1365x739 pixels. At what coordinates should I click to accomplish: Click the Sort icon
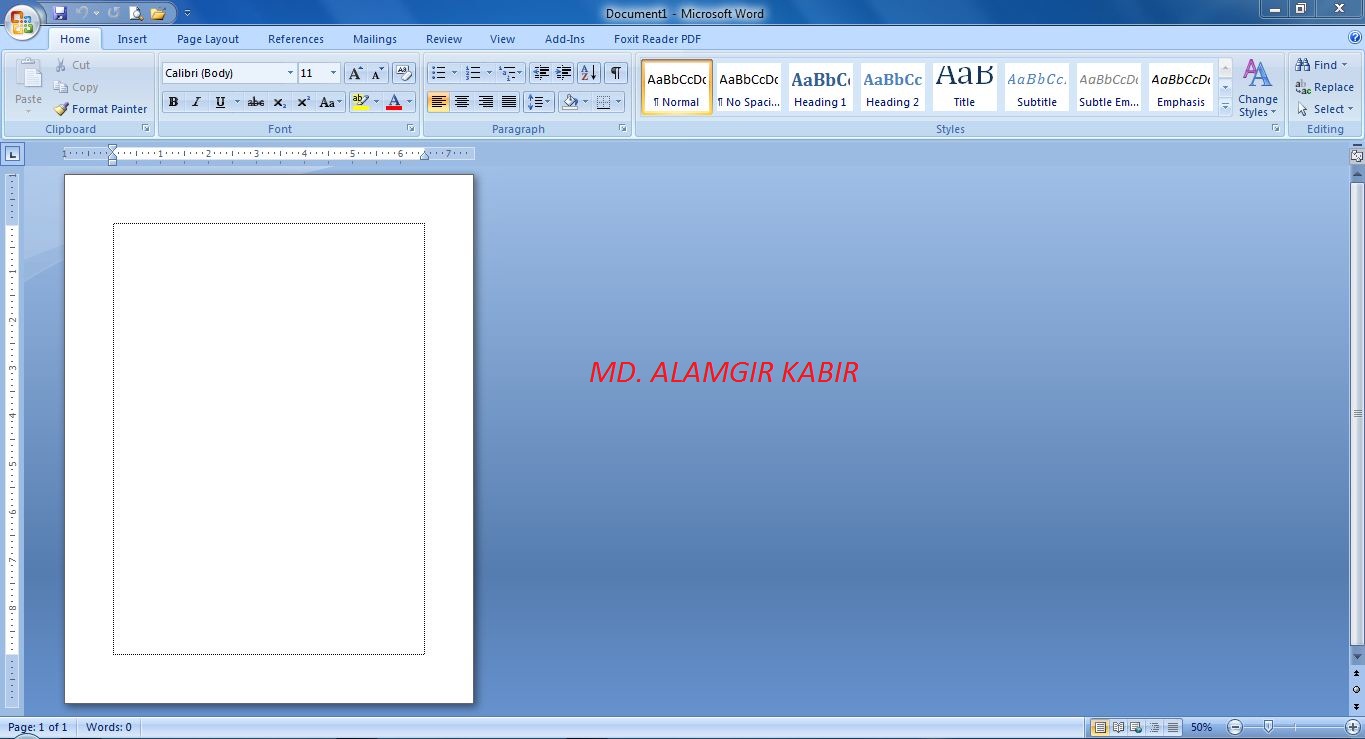[589, 73]
